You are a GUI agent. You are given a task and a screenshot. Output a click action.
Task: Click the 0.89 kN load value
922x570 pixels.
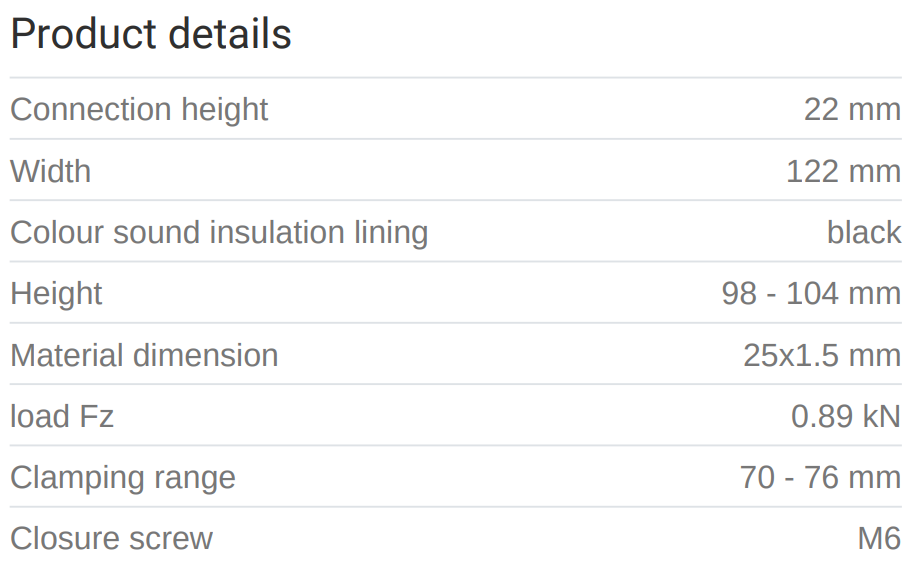(846, 416)
